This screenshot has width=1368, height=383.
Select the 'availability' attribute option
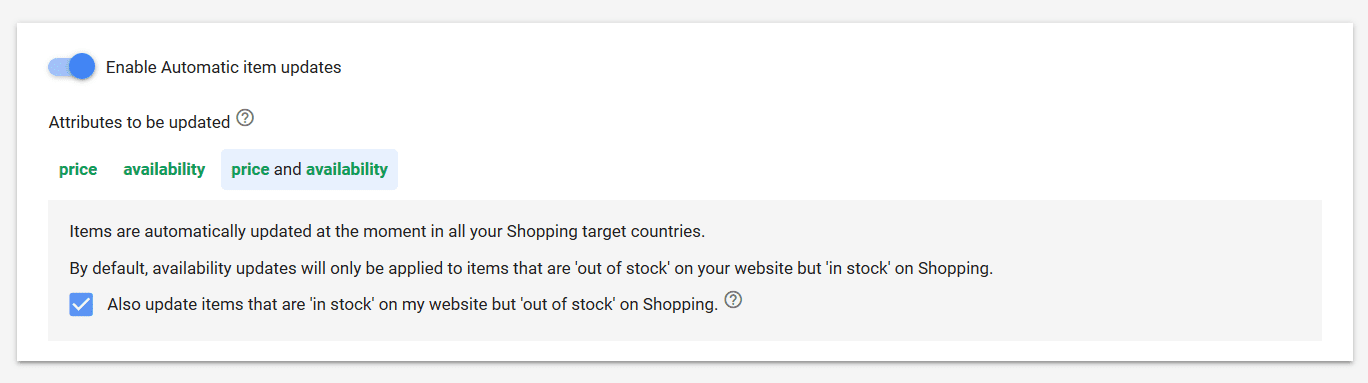click(x=164, y=169)
